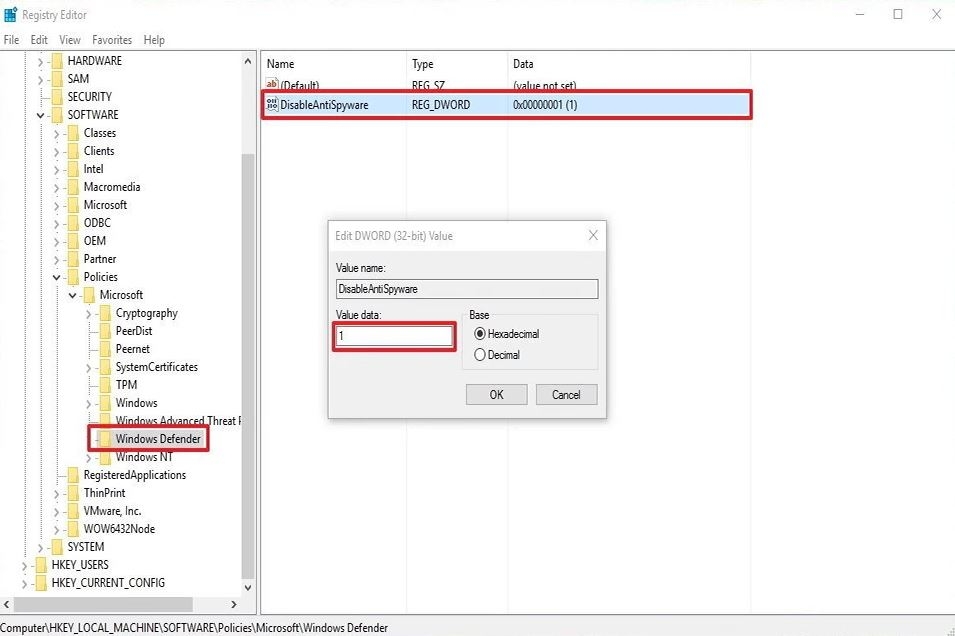
Task: Expand the HARDWARE registry key
Action: (39, 60)
